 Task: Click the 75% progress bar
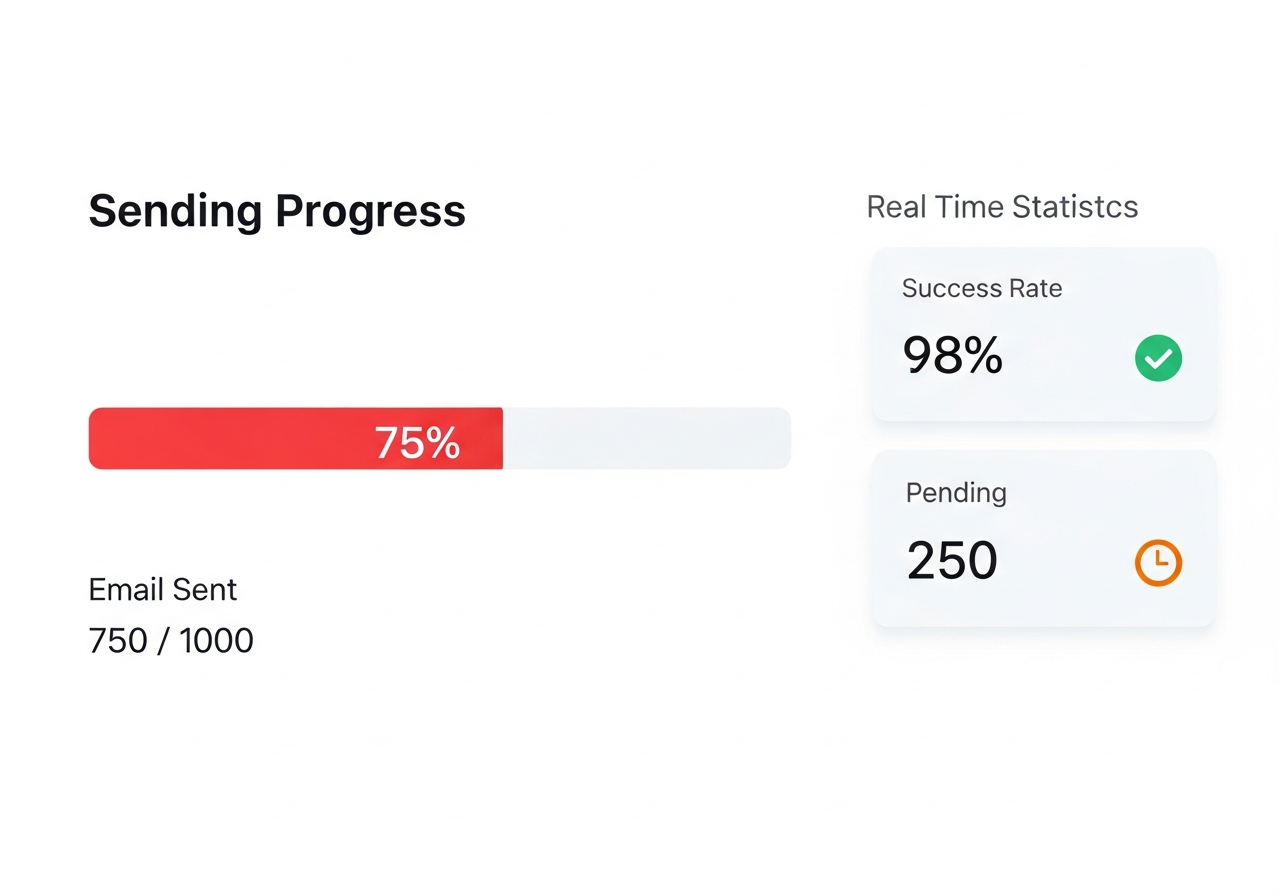click(x=440, y=438)
